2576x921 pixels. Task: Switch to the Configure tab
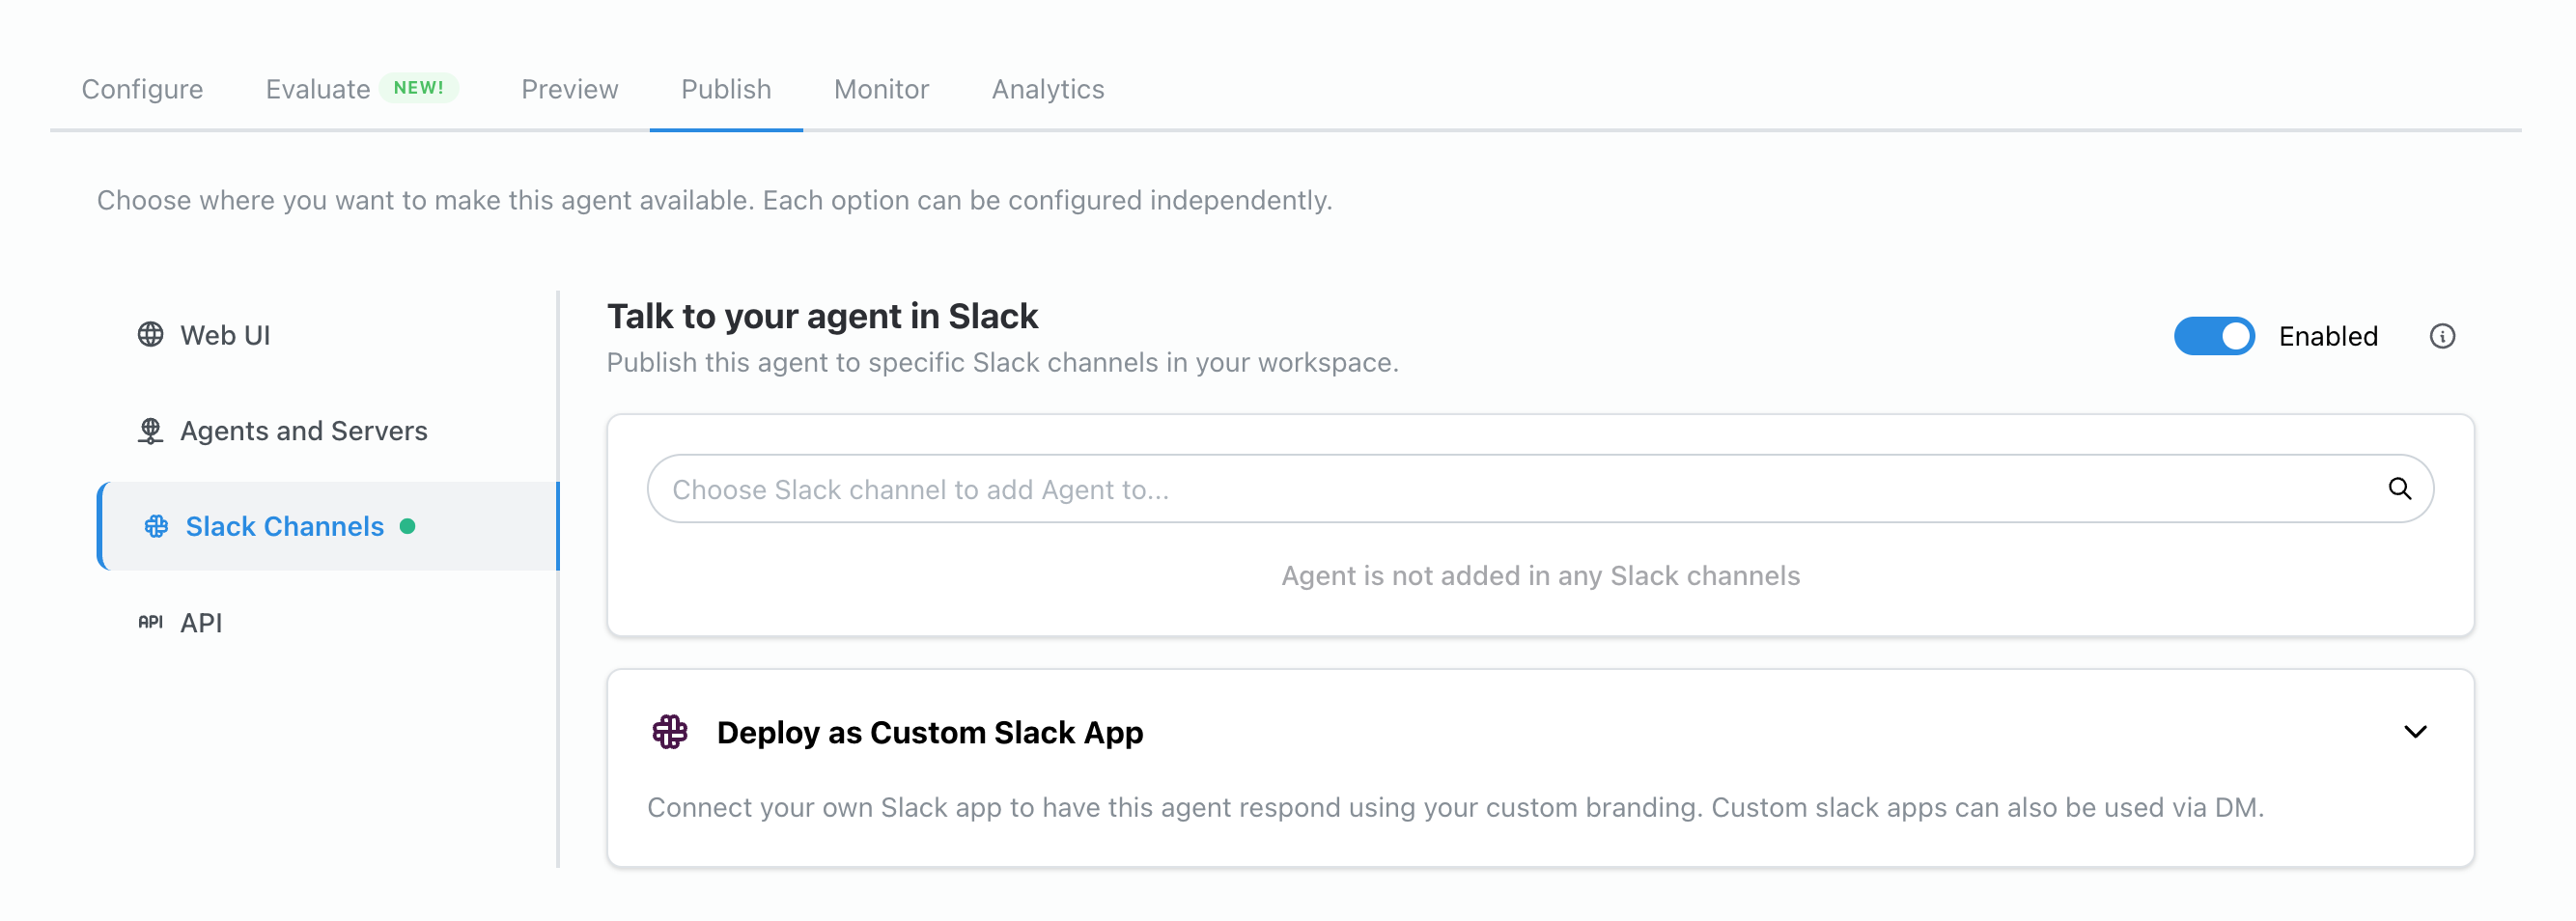142,90
